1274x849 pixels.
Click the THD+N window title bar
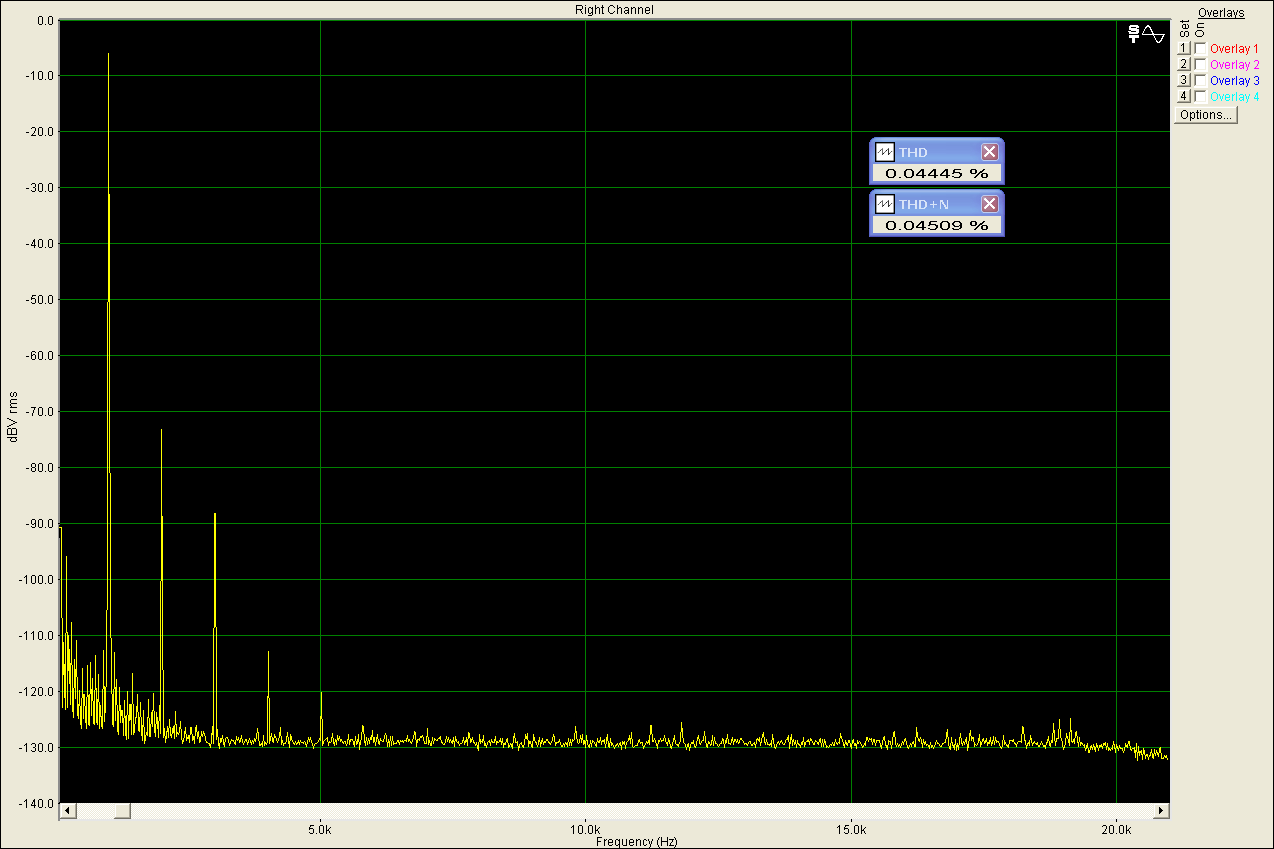click(937, 204)
